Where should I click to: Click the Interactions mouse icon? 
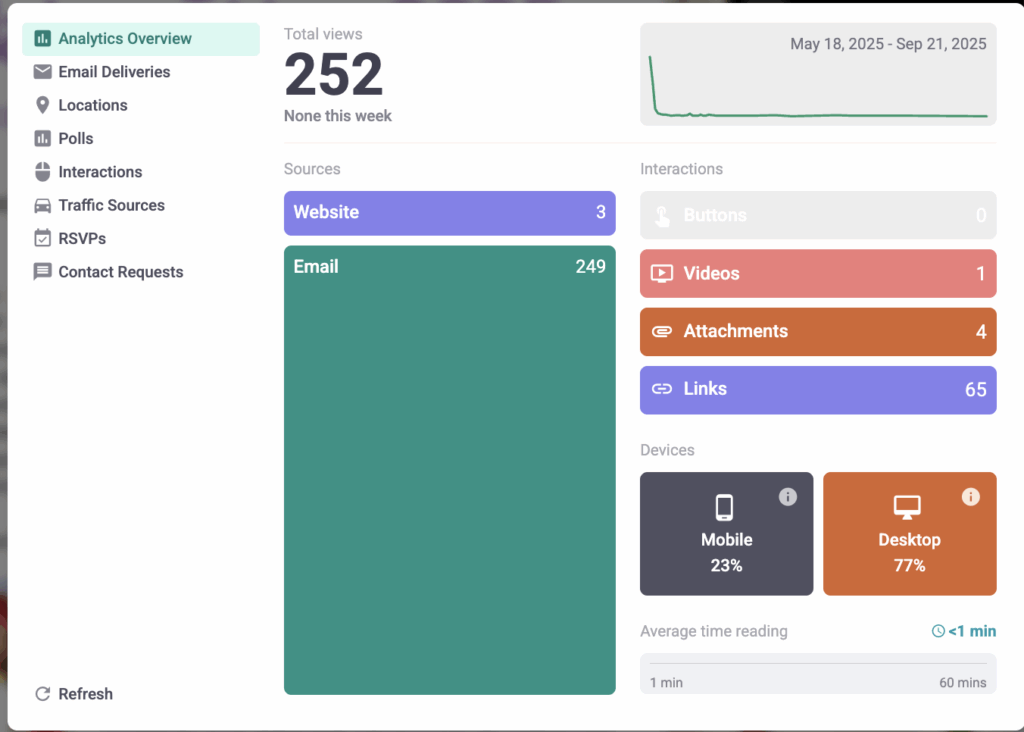(42, 172)
